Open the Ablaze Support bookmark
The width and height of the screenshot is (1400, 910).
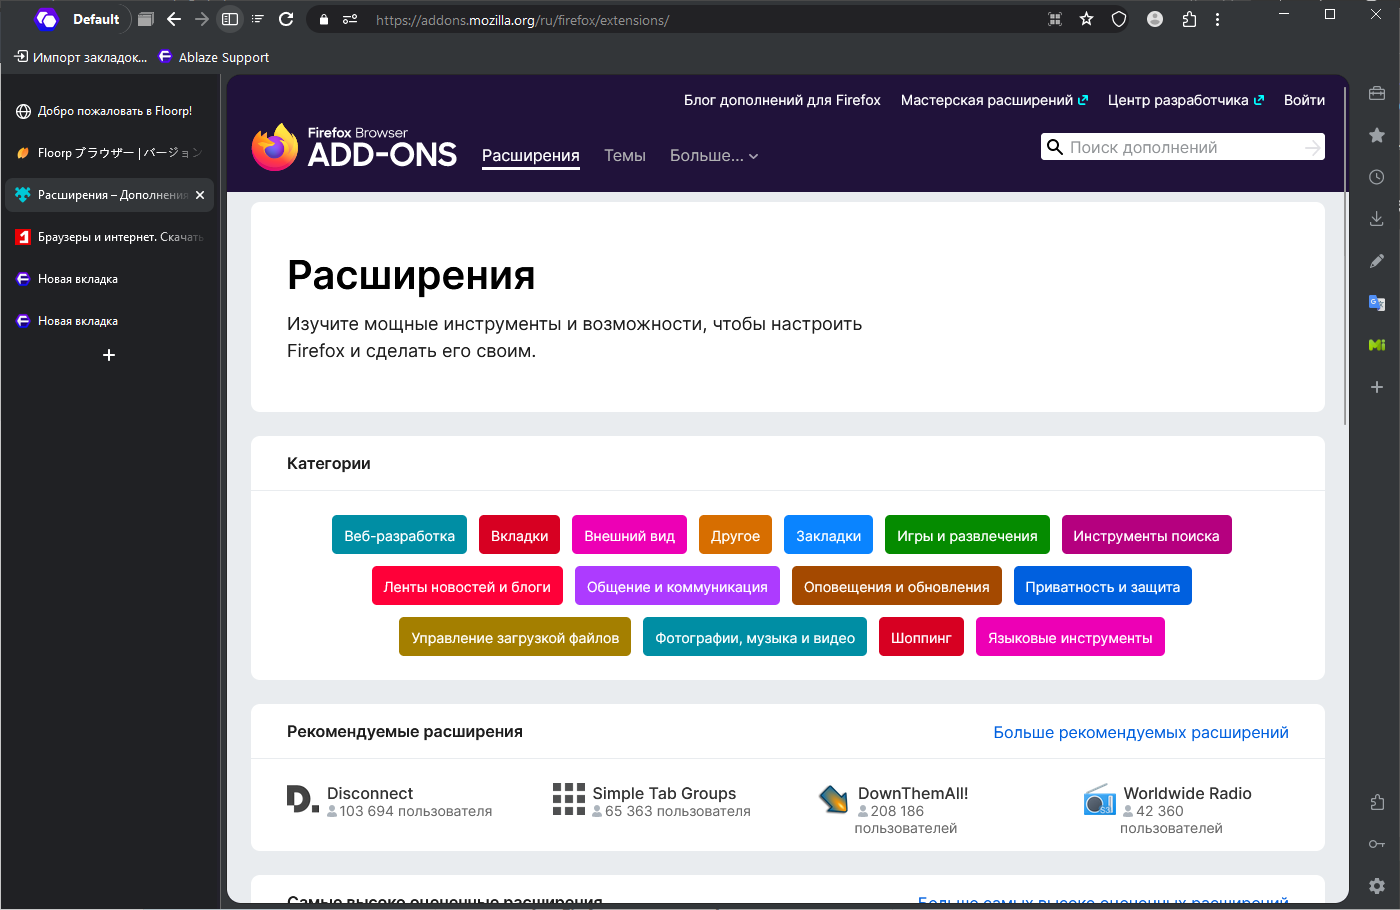coord(214,57)
